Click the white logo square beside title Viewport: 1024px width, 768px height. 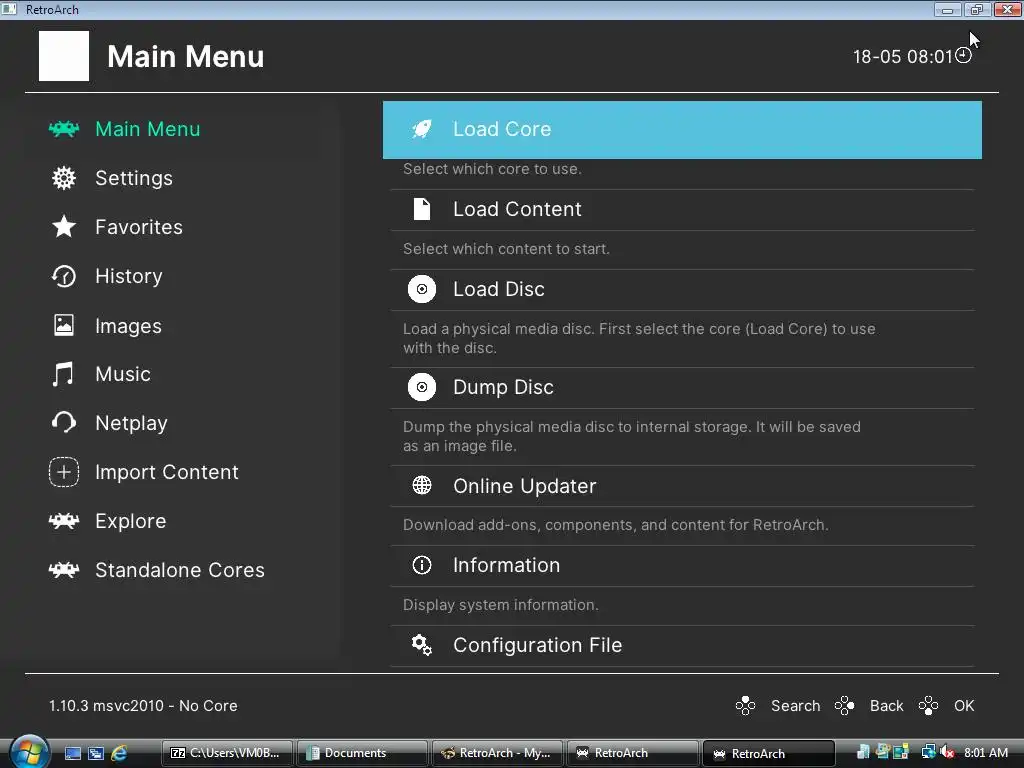click(64, 56)
